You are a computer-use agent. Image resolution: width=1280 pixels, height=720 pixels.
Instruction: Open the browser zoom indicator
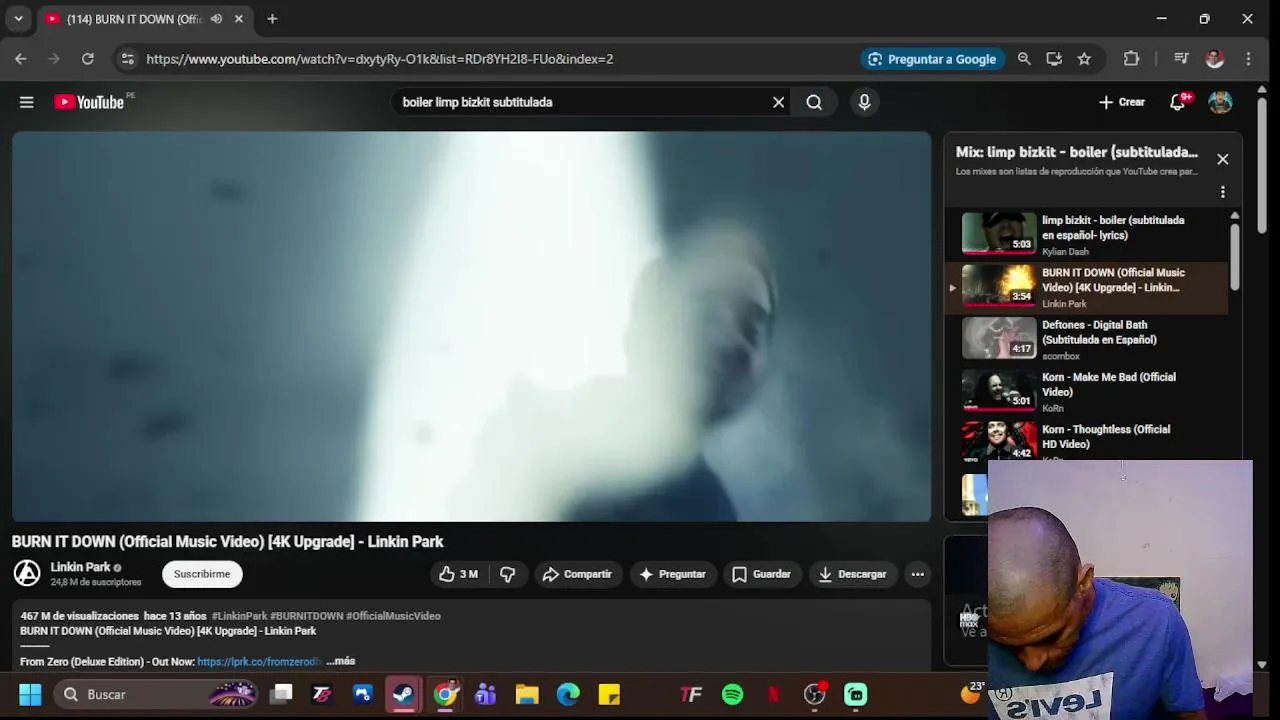1024,59
